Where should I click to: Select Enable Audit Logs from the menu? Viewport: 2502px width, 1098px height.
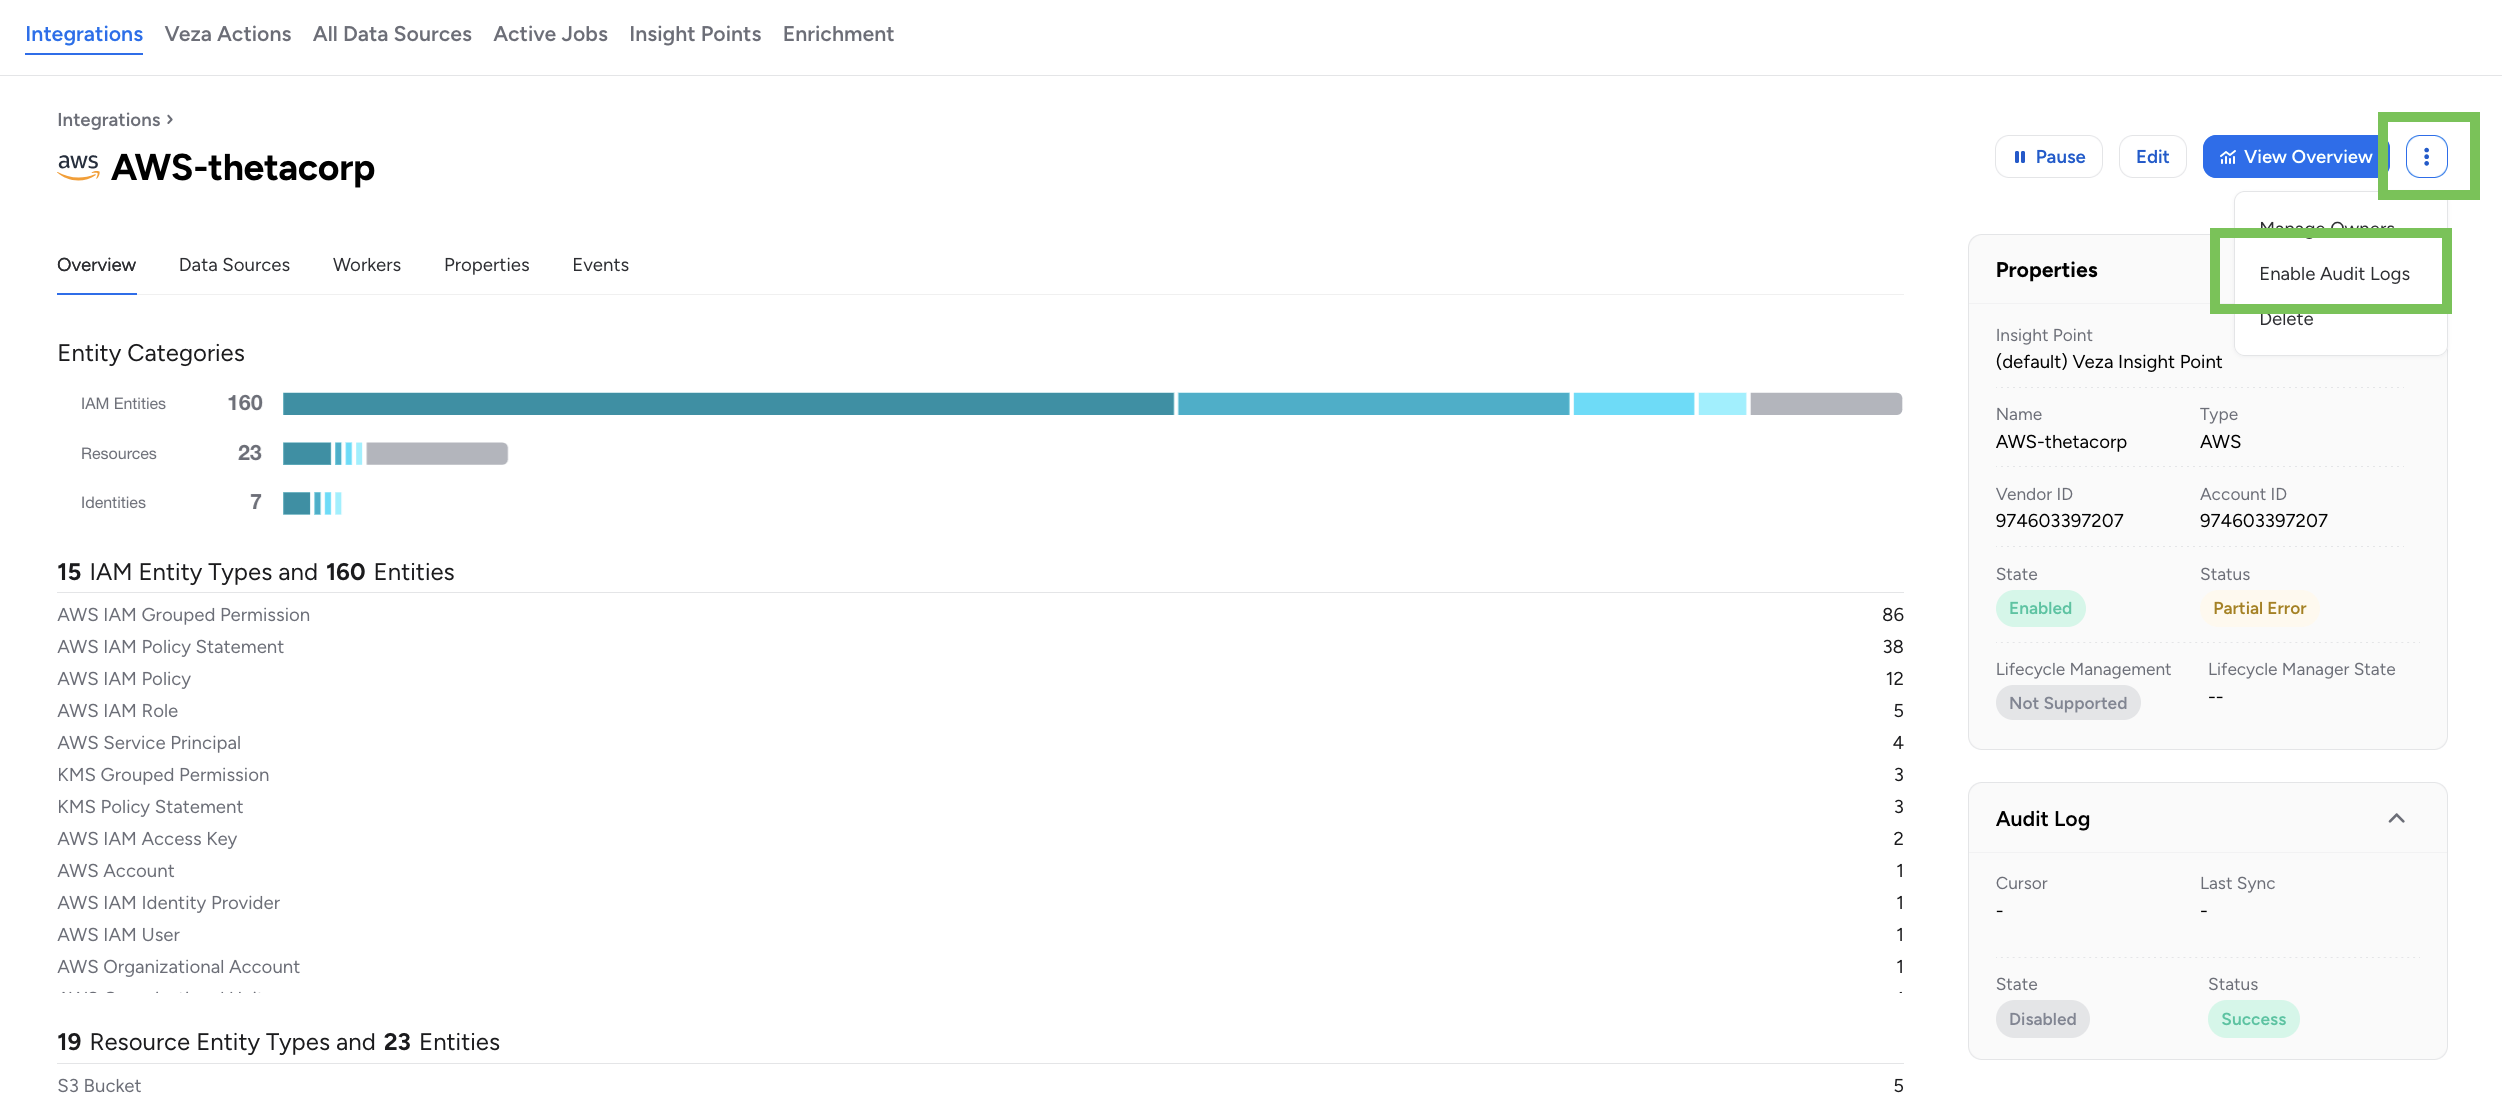pos(2334,273)
